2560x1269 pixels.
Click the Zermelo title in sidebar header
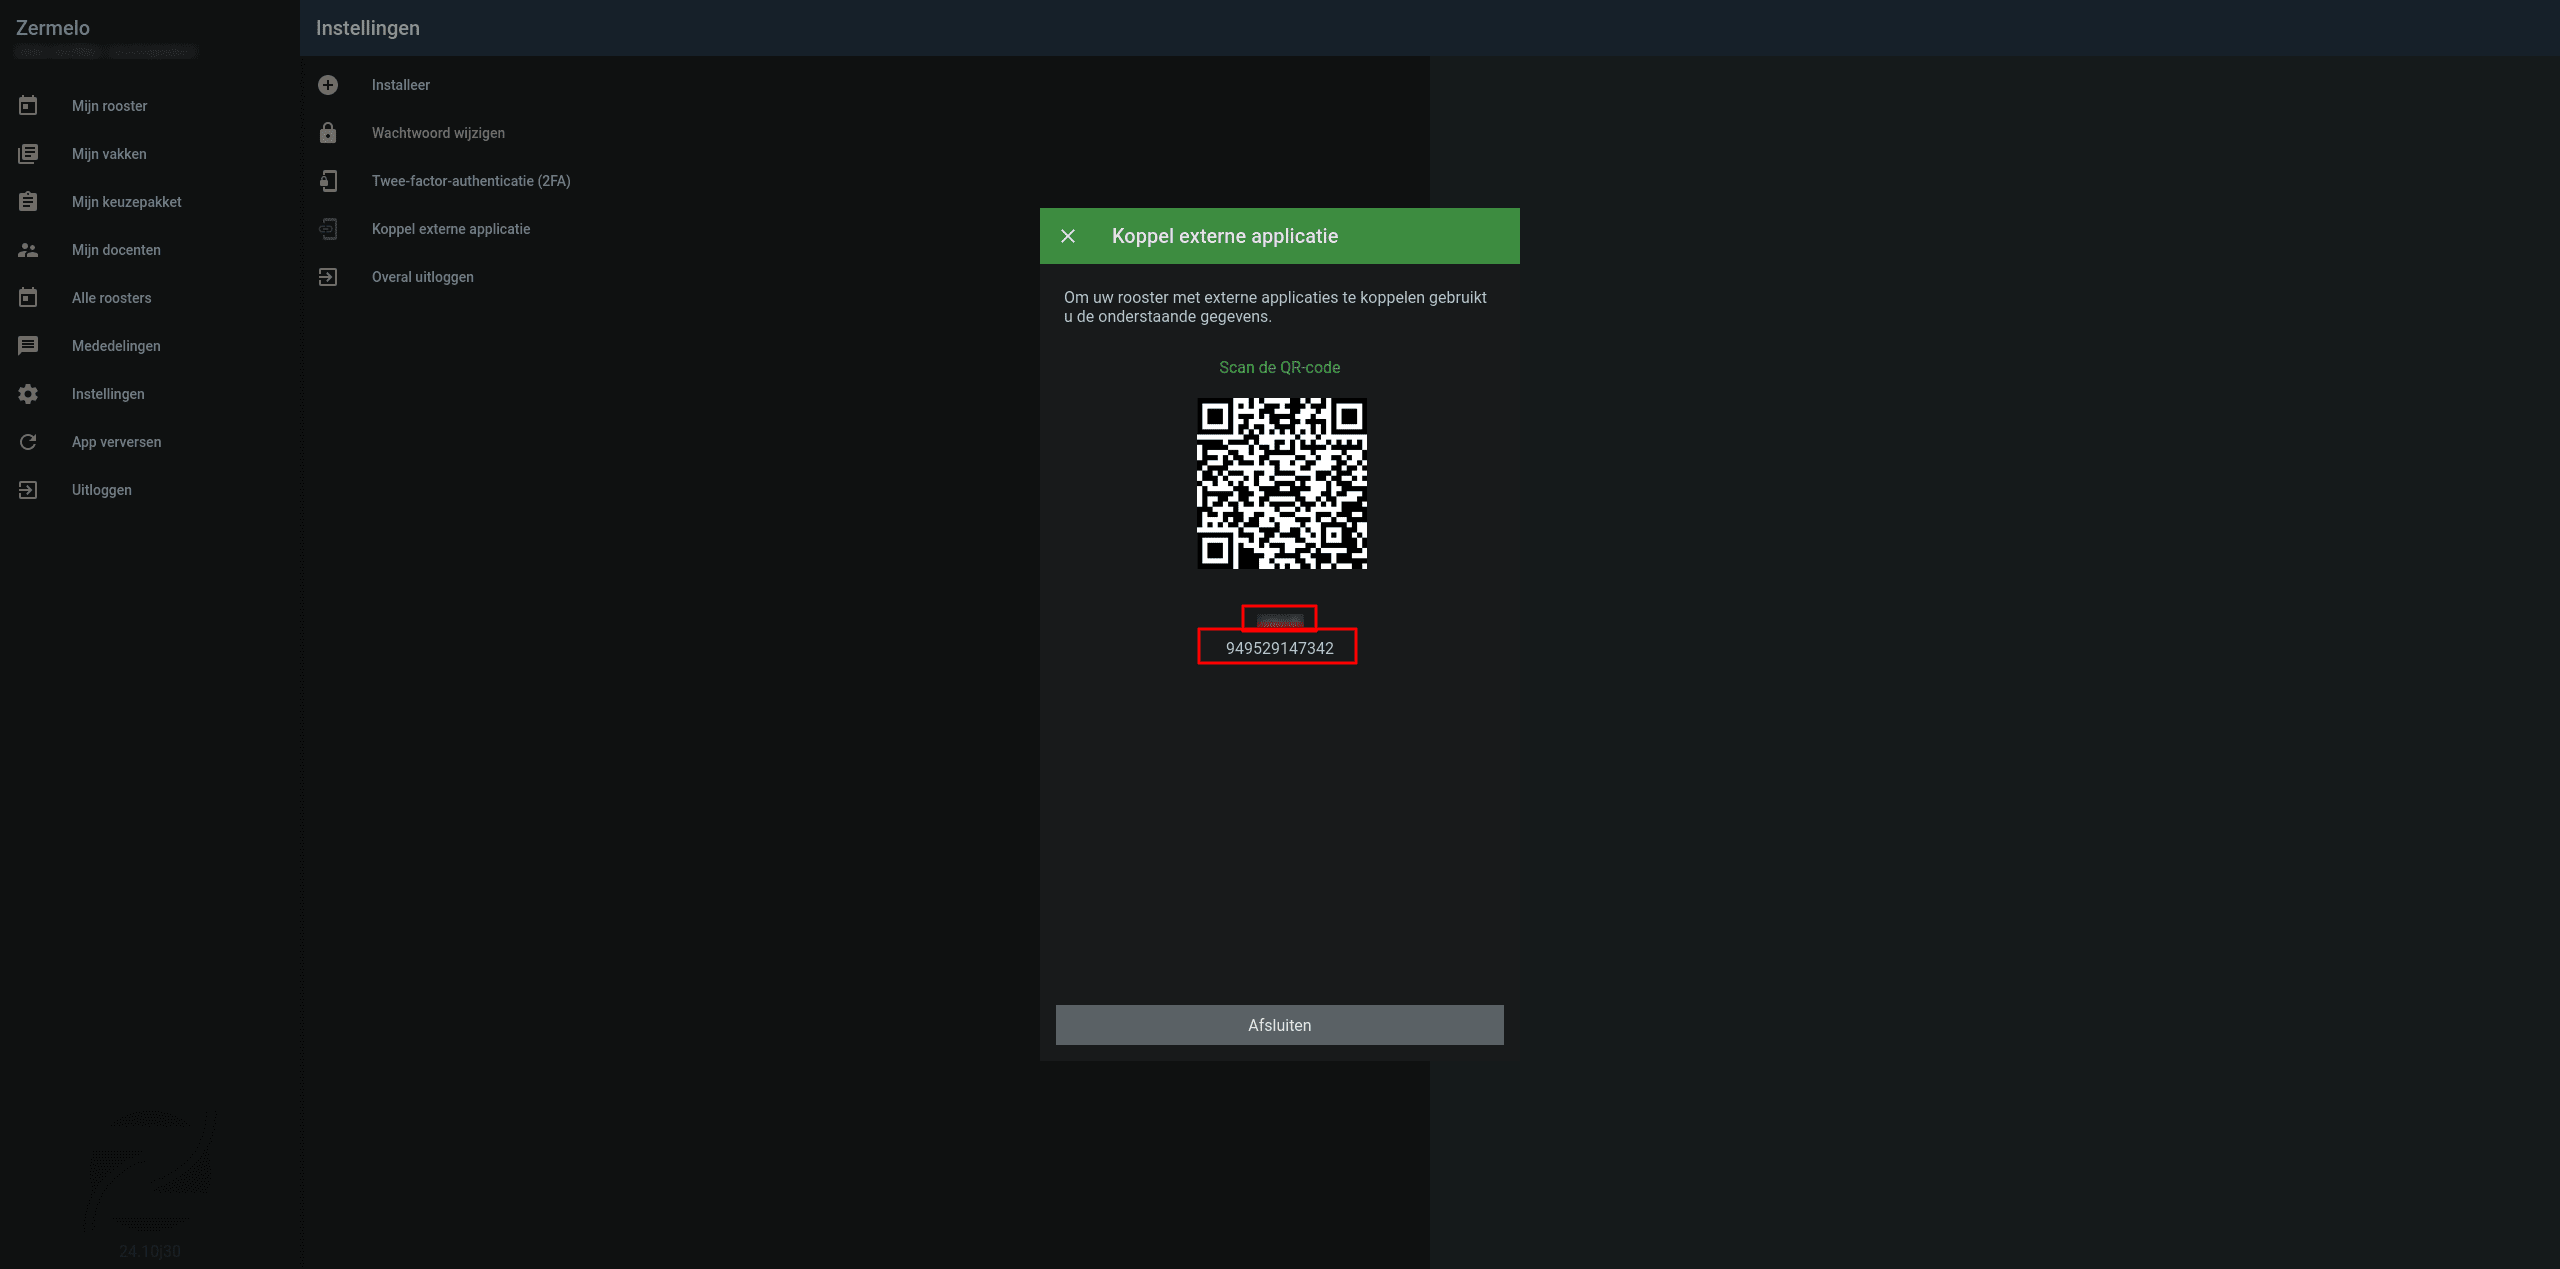tap(53, 28)
